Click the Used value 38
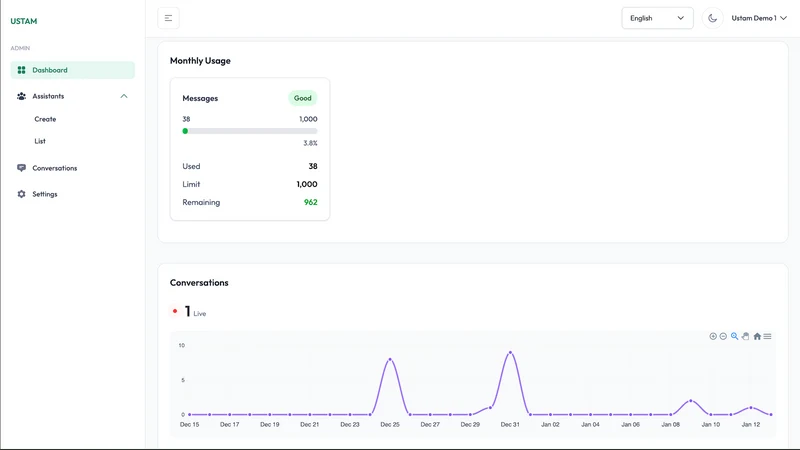 tap(313, 166)
